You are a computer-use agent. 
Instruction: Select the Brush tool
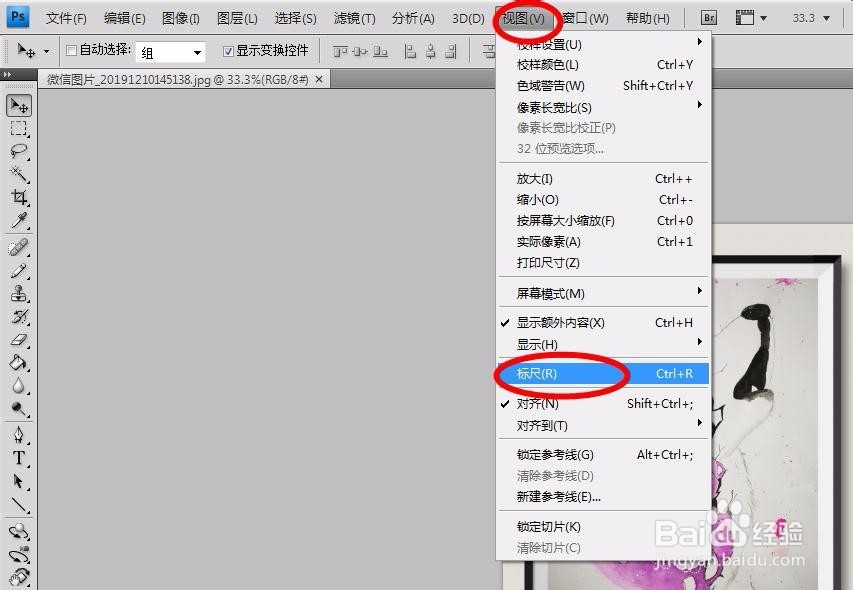(x=19, y=270)
